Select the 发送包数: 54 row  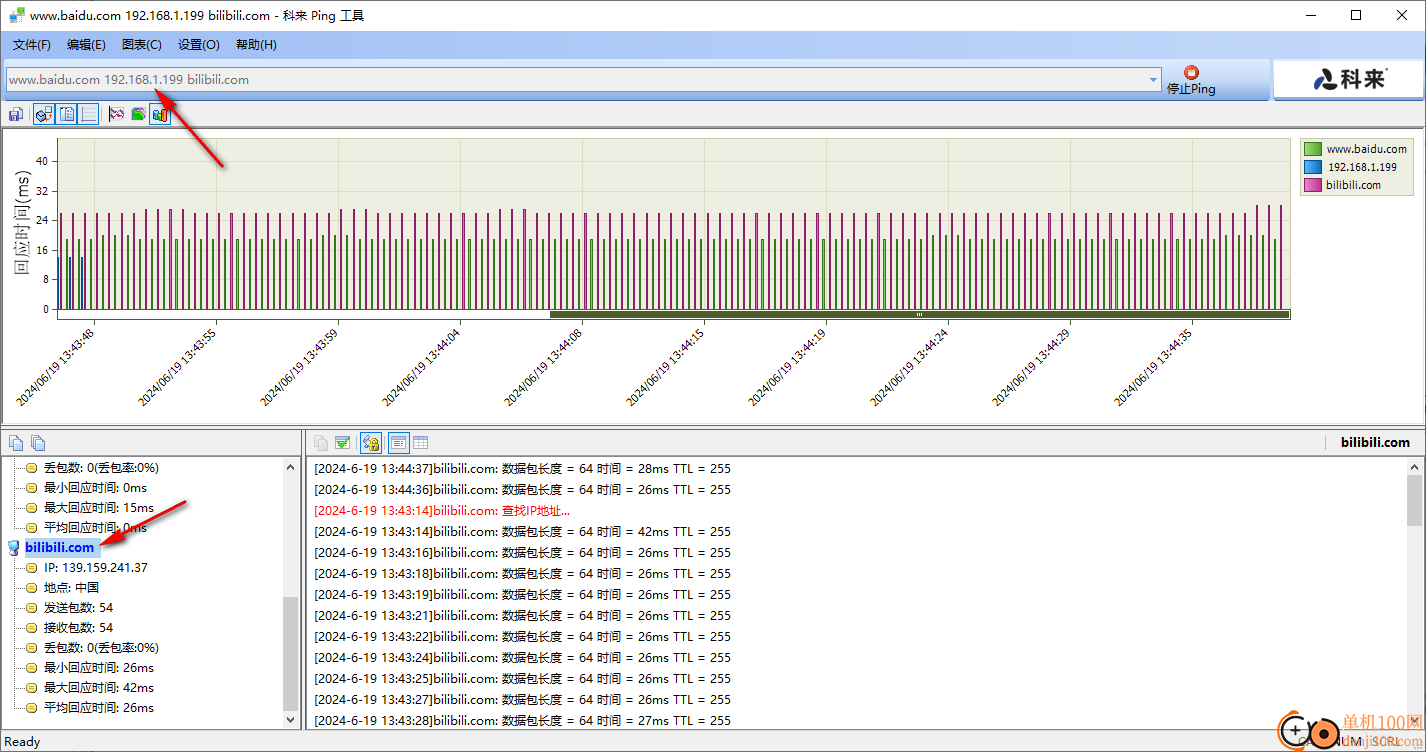(x=78, y=607)
